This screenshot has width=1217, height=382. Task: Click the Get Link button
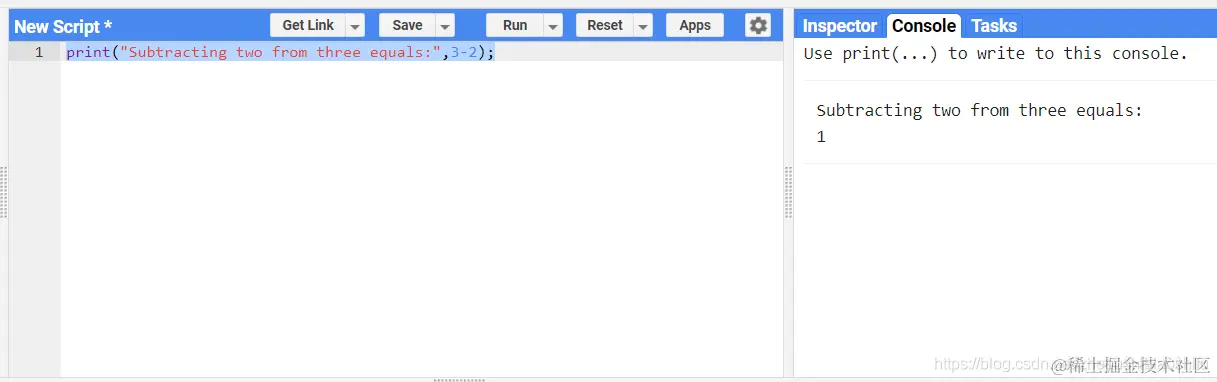pyautogui.click(x=308, y=26)
